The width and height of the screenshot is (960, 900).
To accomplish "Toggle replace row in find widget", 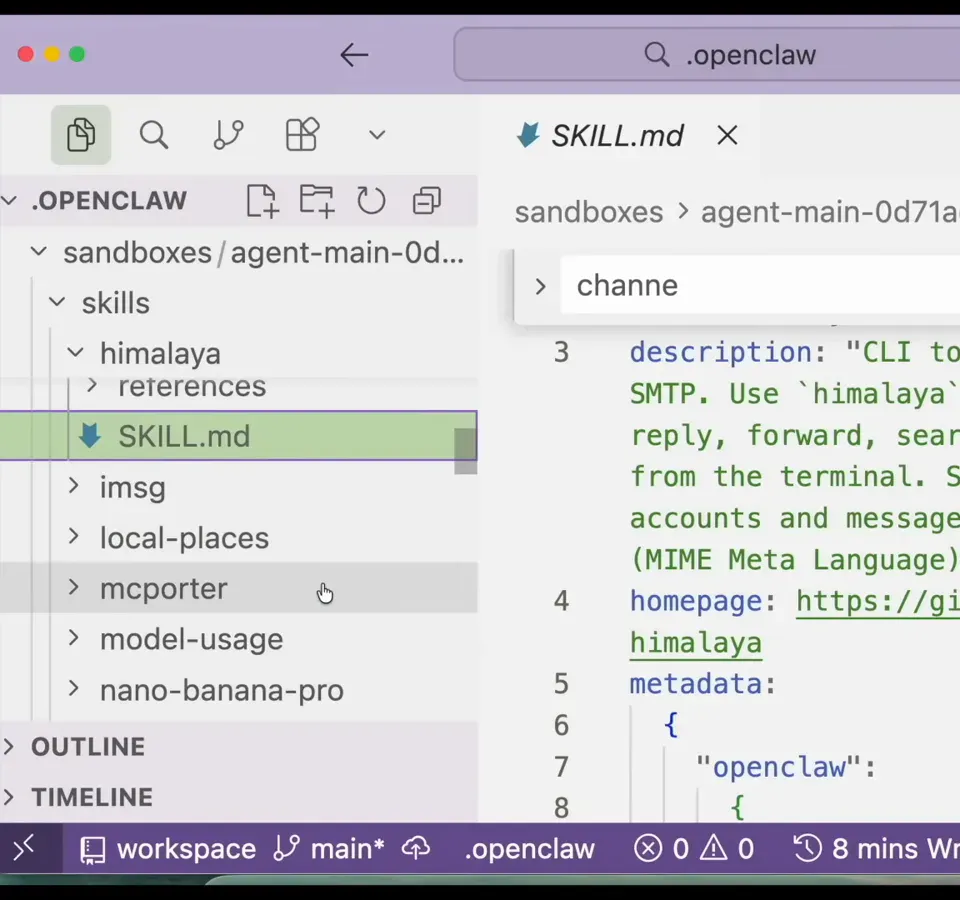I will tap(539, 286).
